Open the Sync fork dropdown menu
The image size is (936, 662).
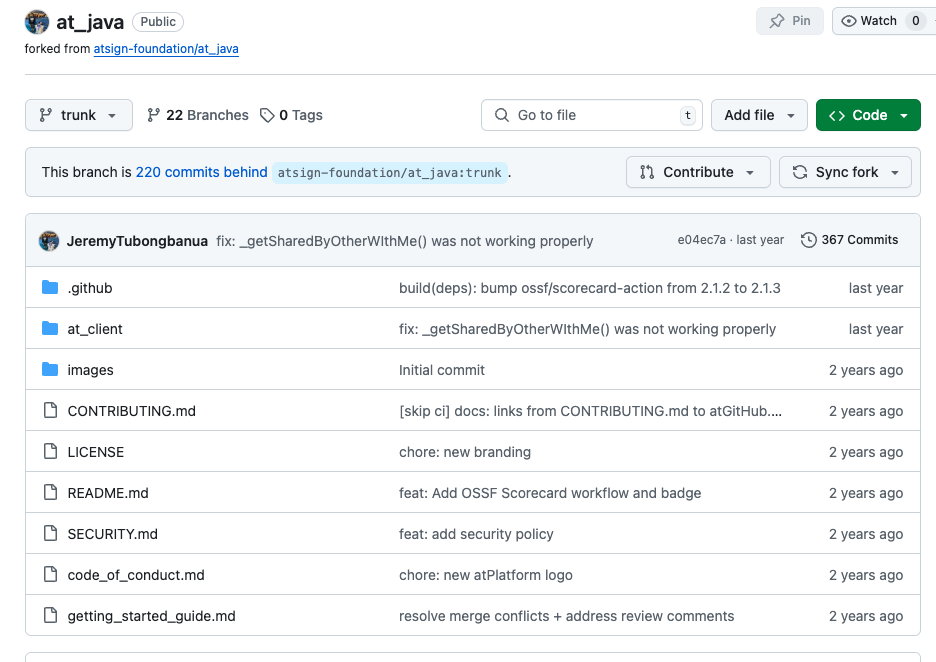click(x=845, y=173)
